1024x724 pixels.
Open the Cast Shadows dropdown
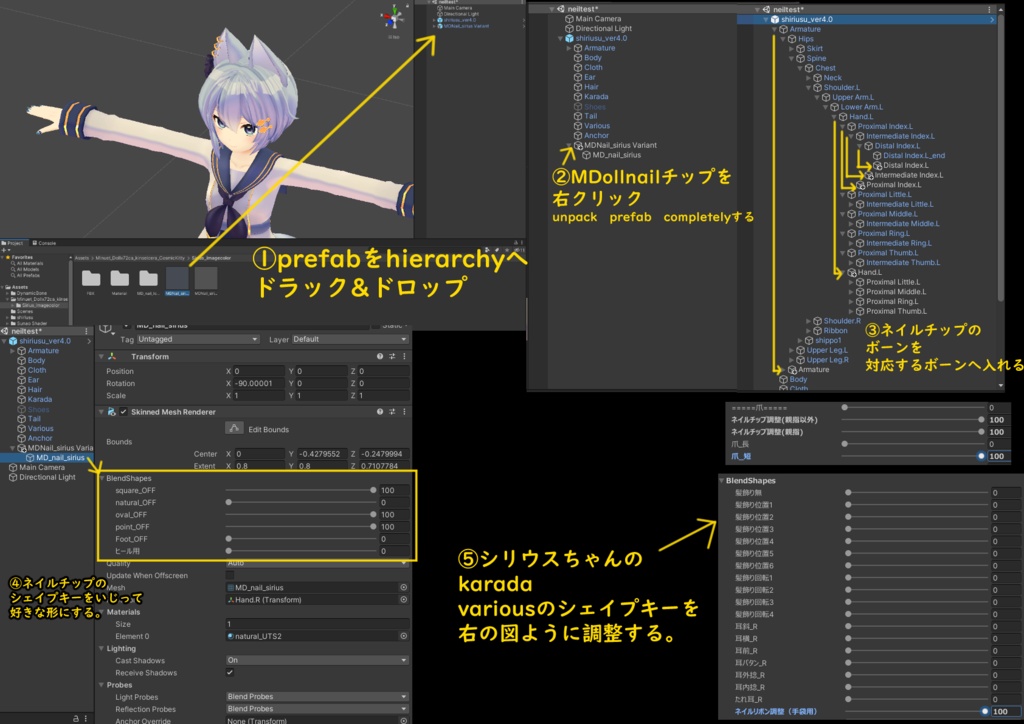point(315,659)
